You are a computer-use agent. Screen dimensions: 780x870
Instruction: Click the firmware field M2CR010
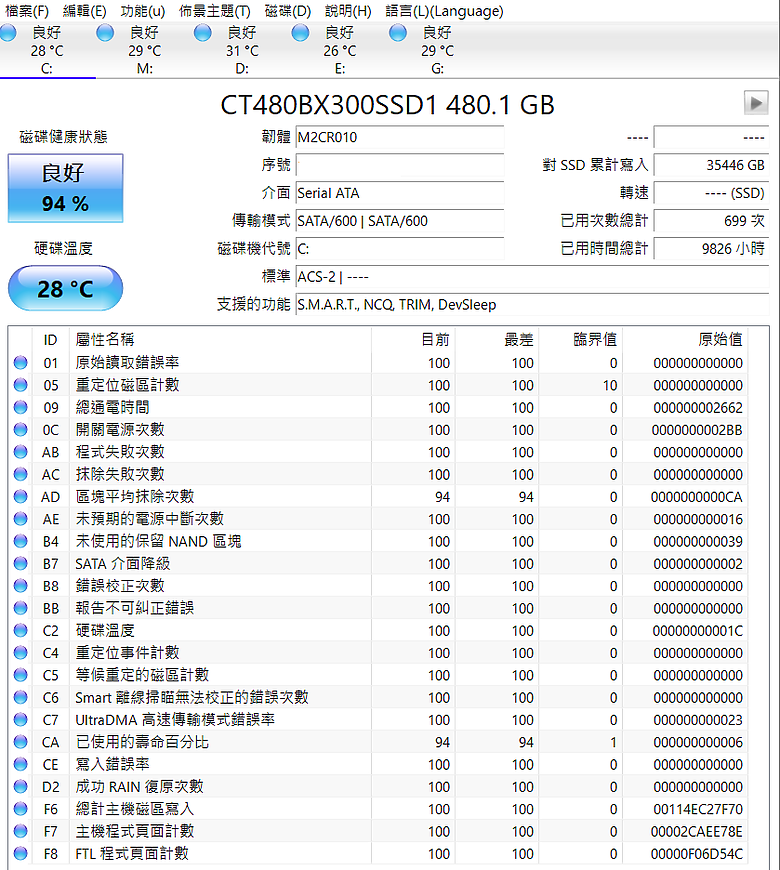tap(400, 137)
